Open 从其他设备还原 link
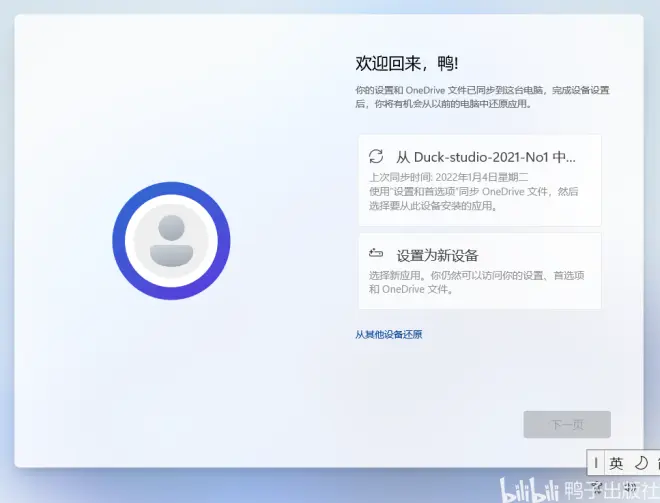Image resolution: width=660 pixels, height=503 pixels. 389,335
